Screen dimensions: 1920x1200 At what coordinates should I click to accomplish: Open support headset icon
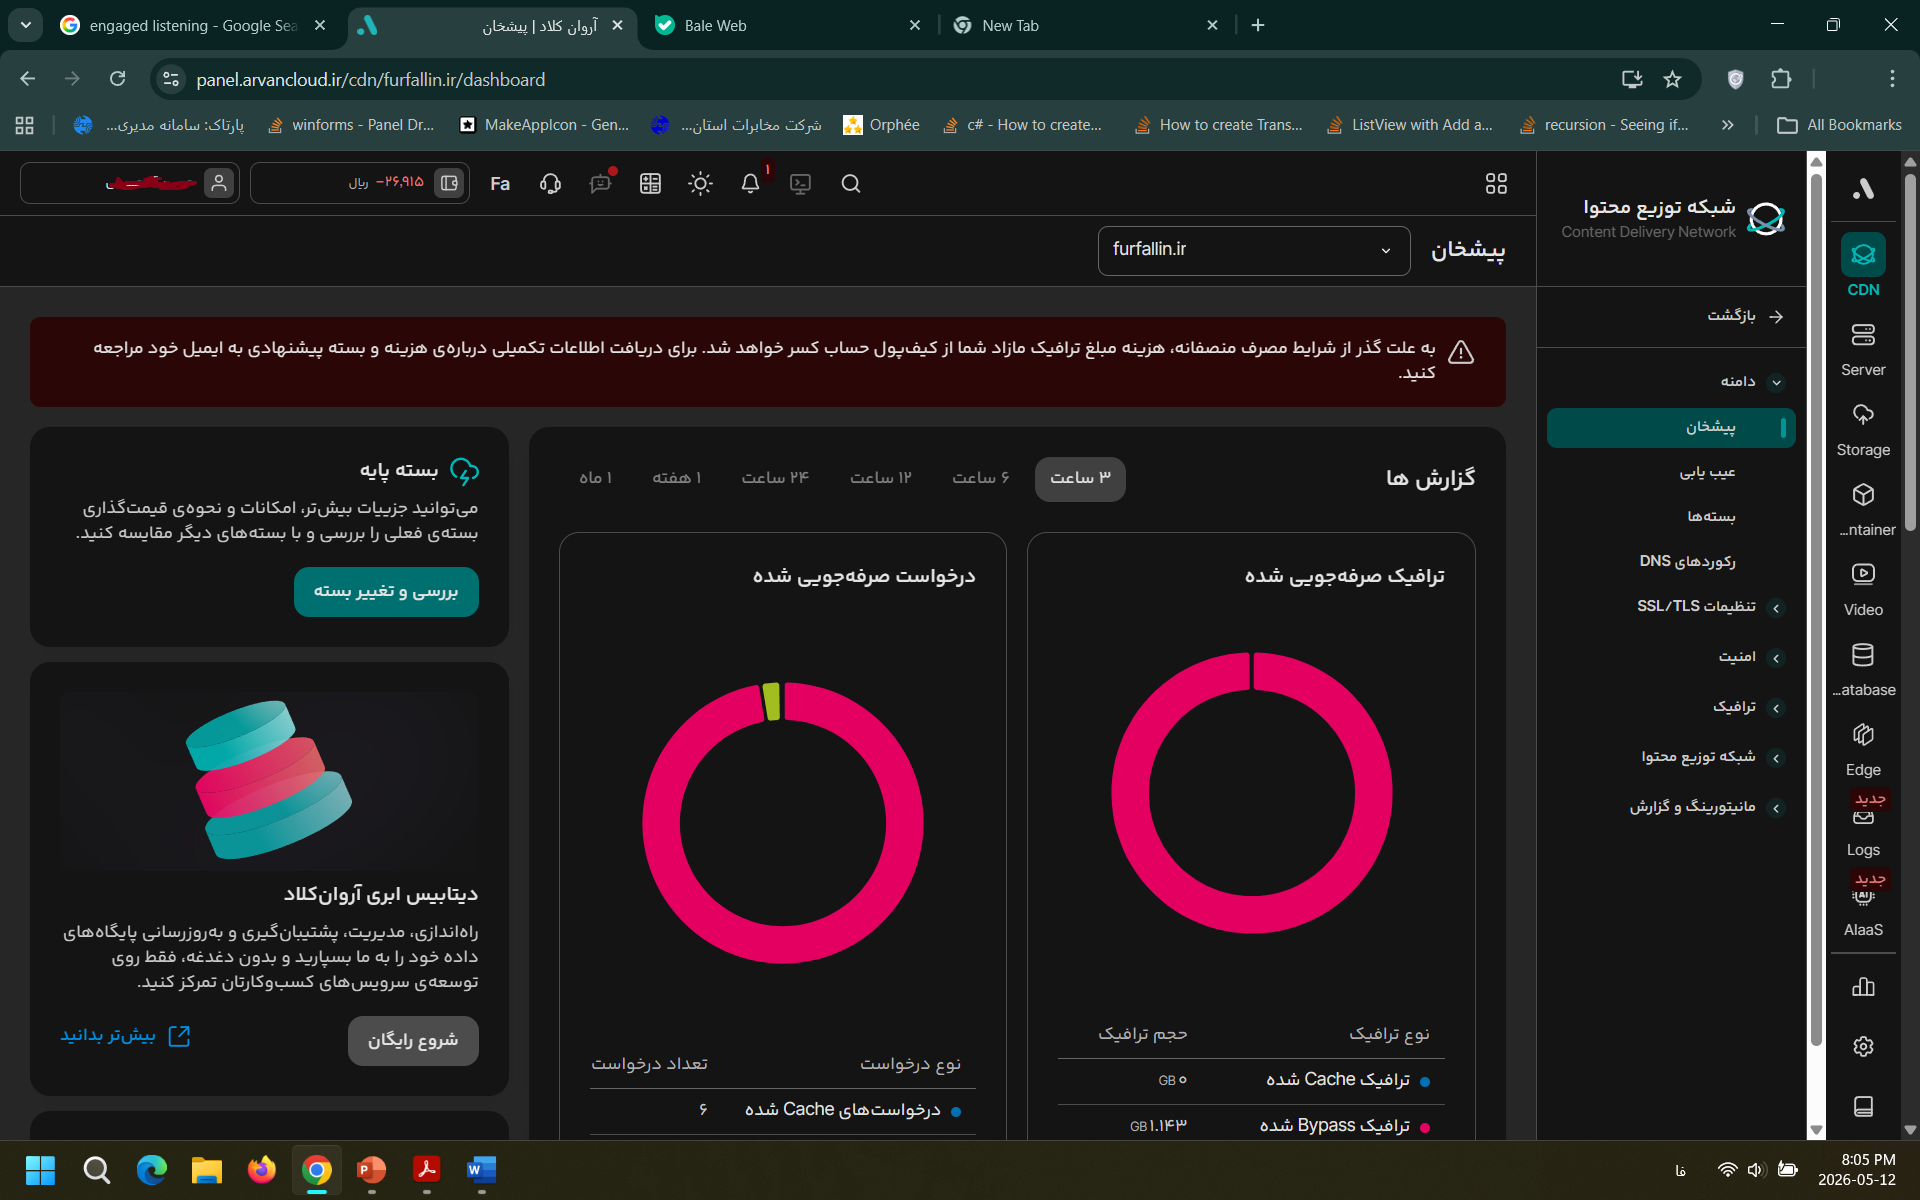click(x=550, y=184)
